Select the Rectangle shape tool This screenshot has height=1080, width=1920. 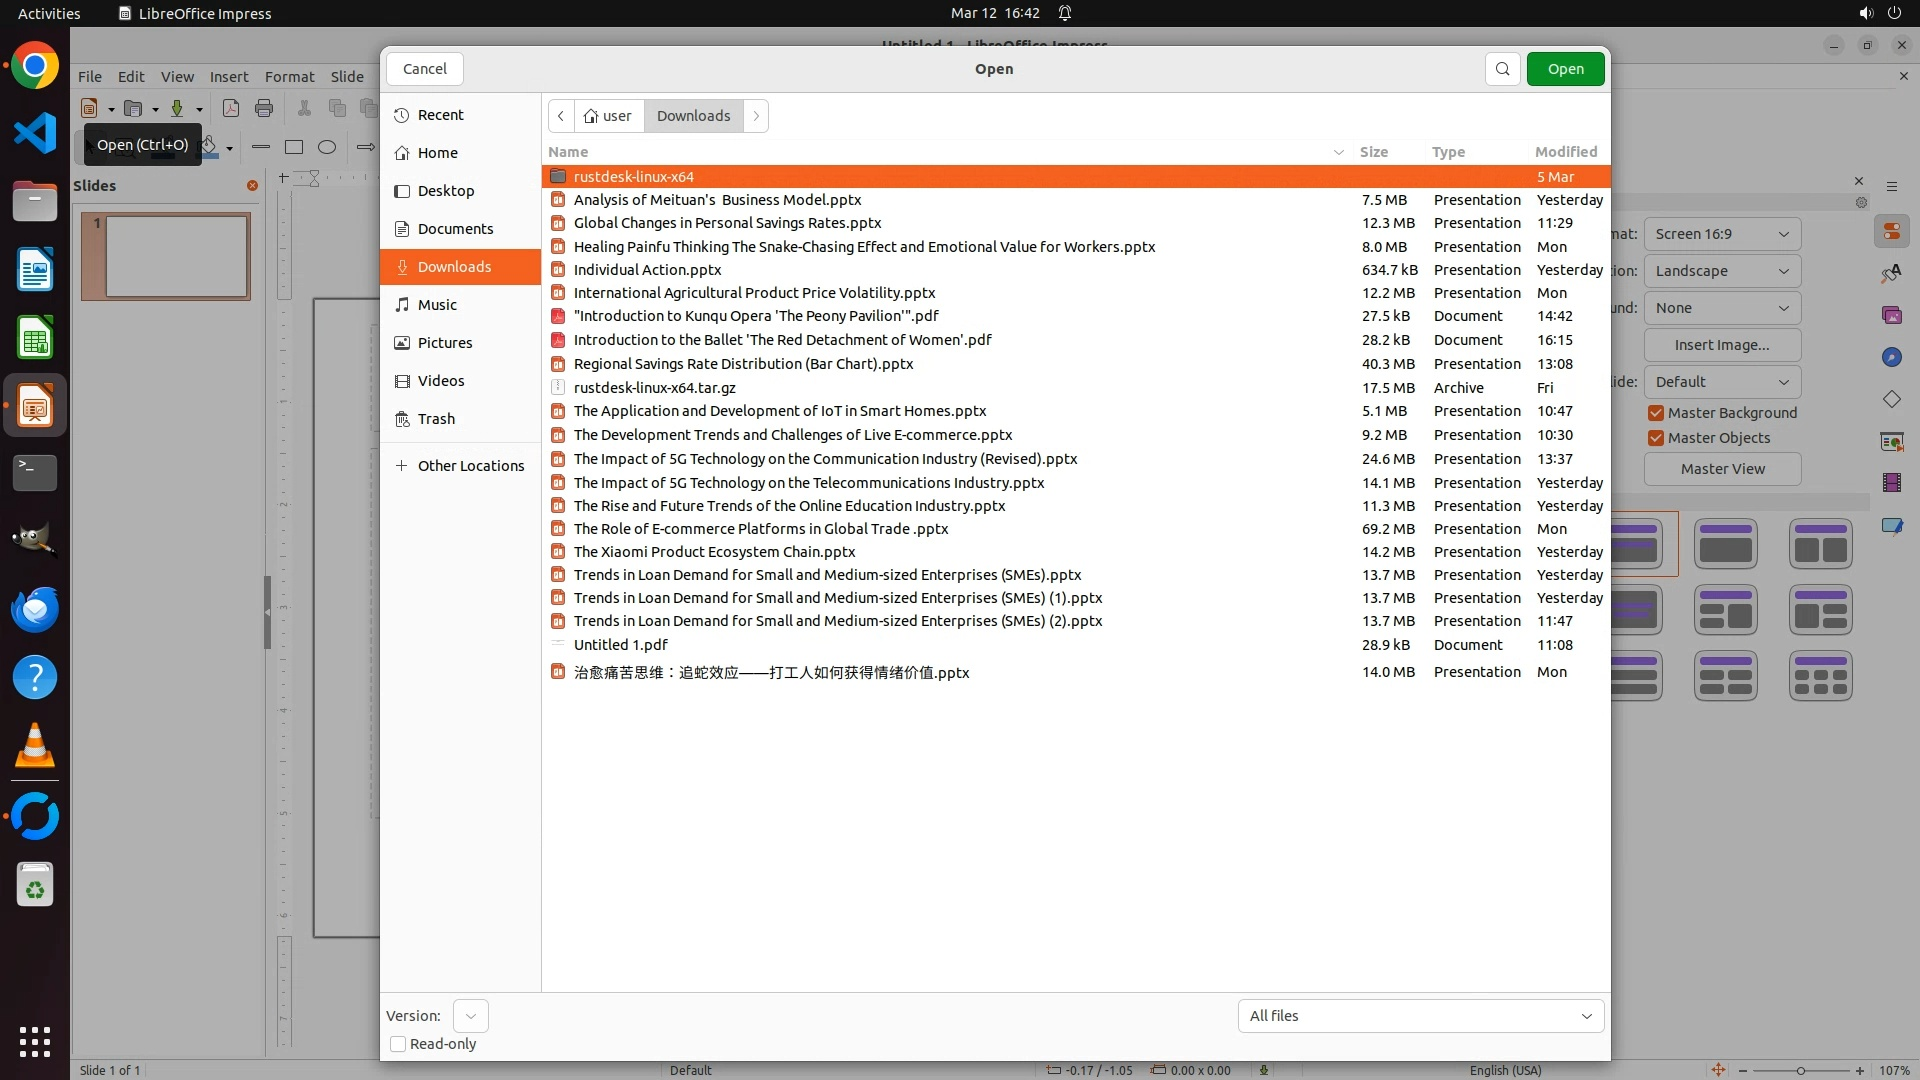click(x=294, y=147)
